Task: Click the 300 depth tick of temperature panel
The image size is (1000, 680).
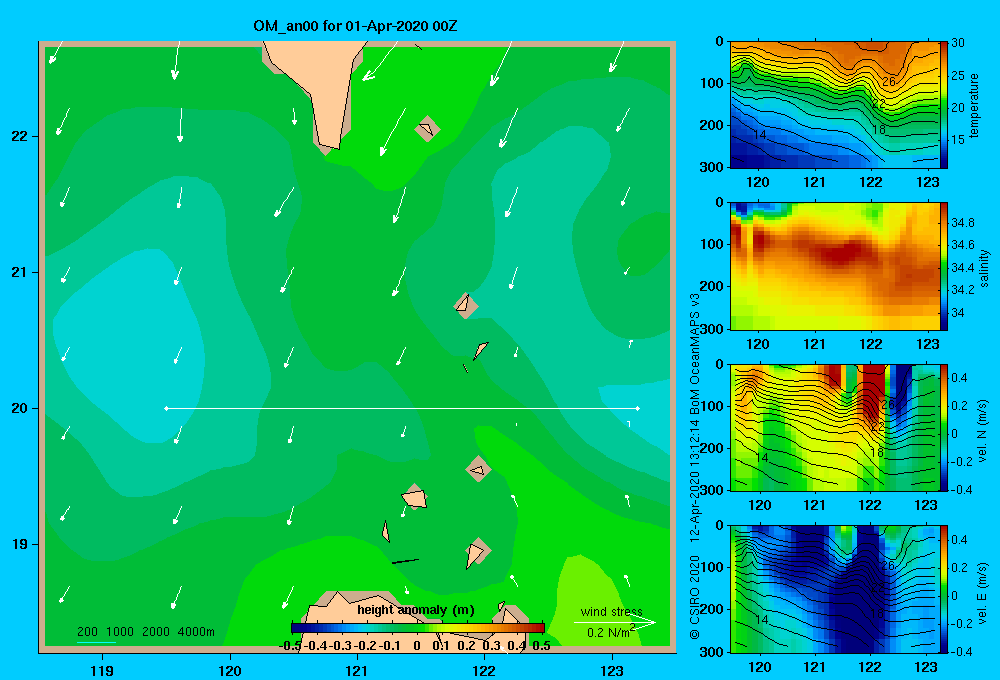Action: tap(711, 167)
